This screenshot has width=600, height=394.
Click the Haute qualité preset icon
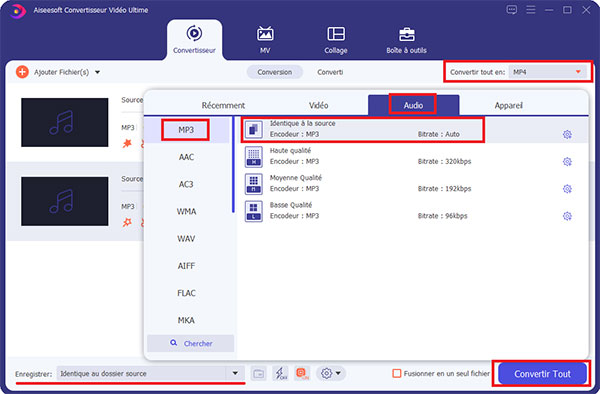pyautogui.click(x=253, y=156)
